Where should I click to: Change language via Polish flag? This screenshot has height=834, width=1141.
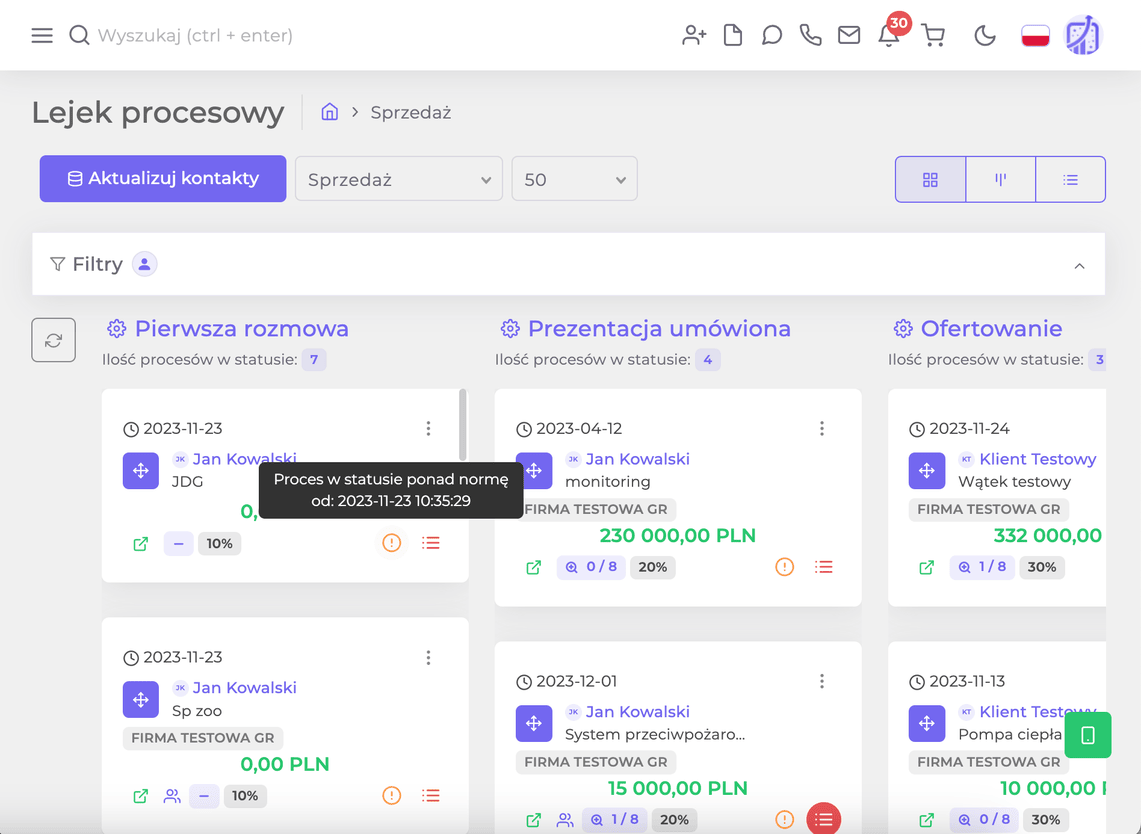1035,35
